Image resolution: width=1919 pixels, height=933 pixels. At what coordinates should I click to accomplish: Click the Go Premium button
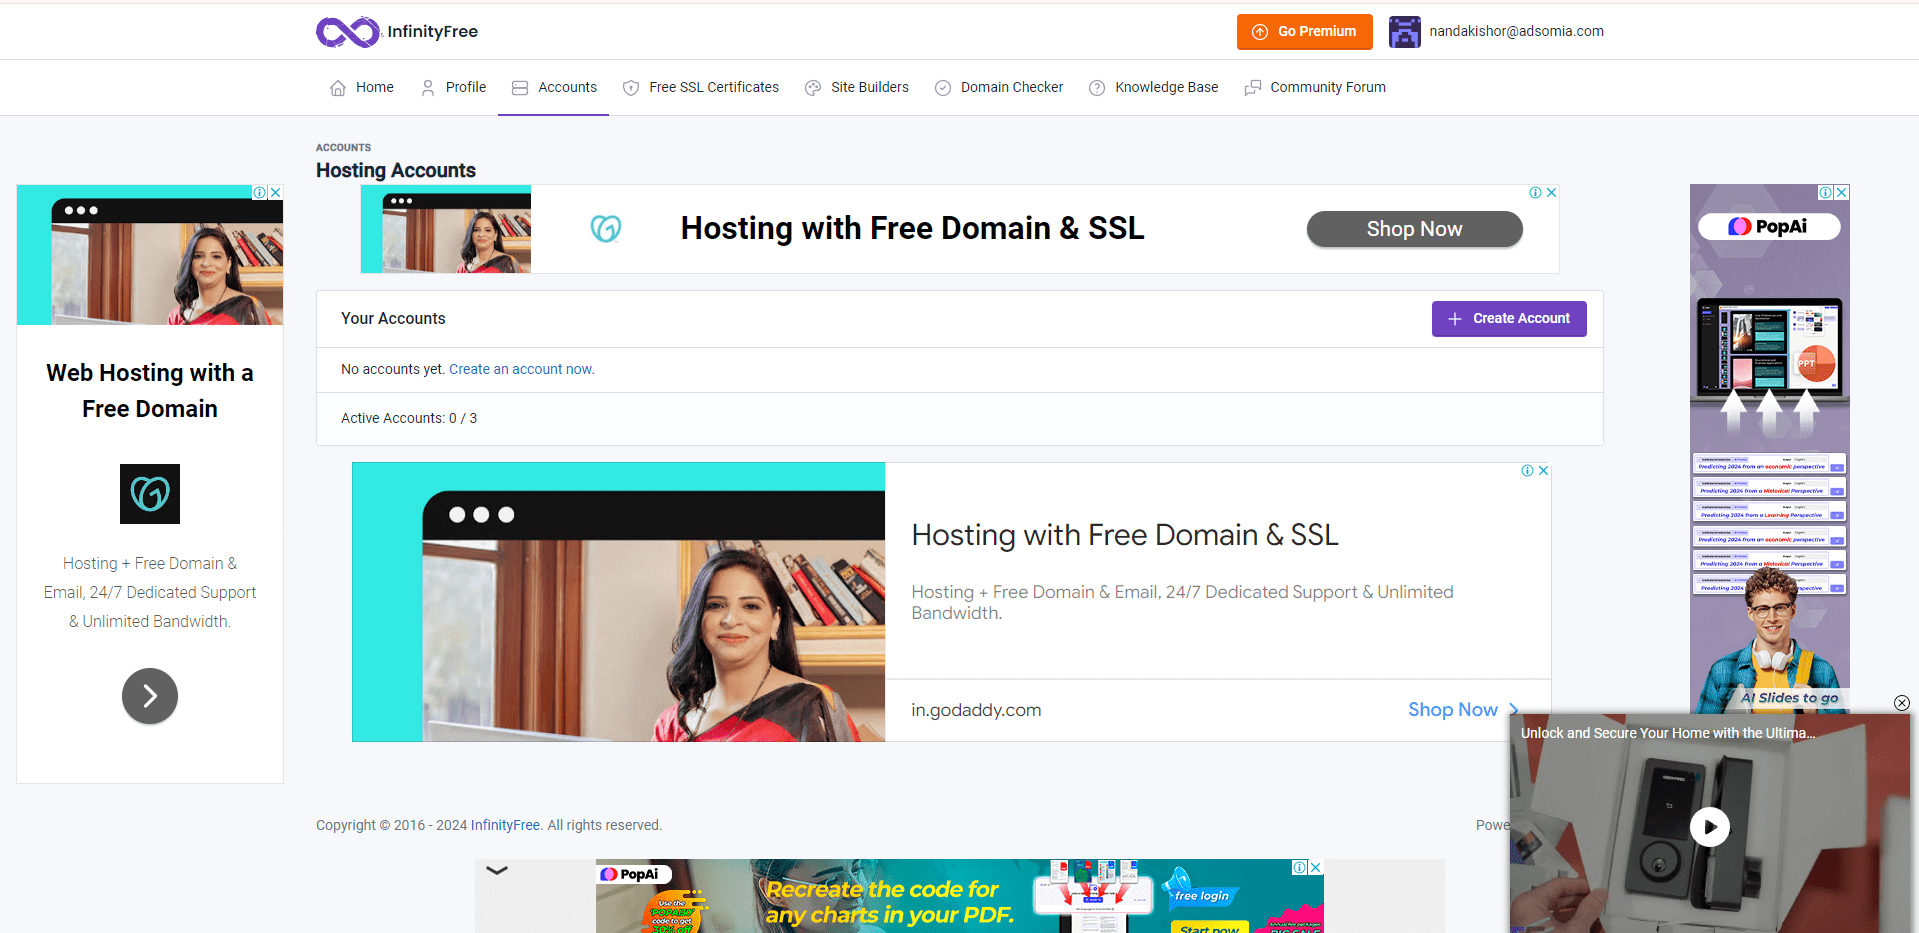point(1304,32)
